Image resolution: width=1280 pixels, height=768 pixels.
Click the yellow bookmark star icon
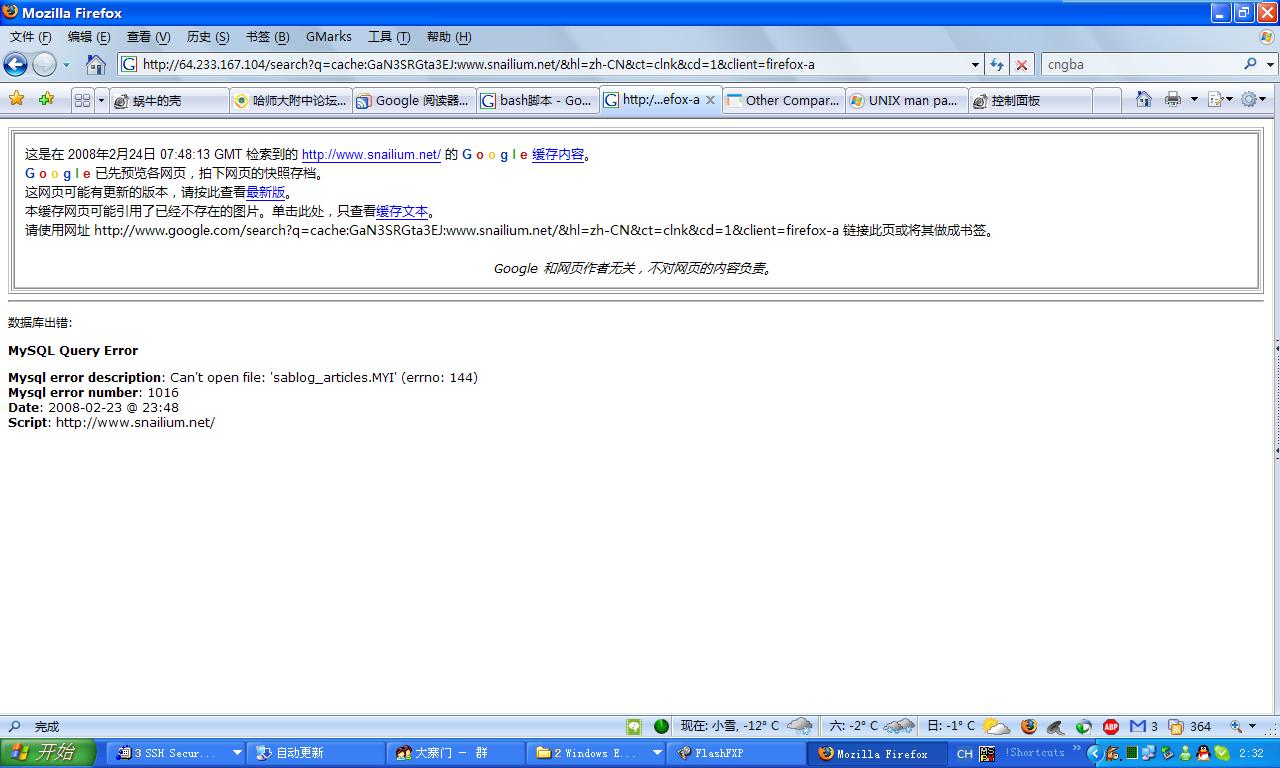[16, 99]
